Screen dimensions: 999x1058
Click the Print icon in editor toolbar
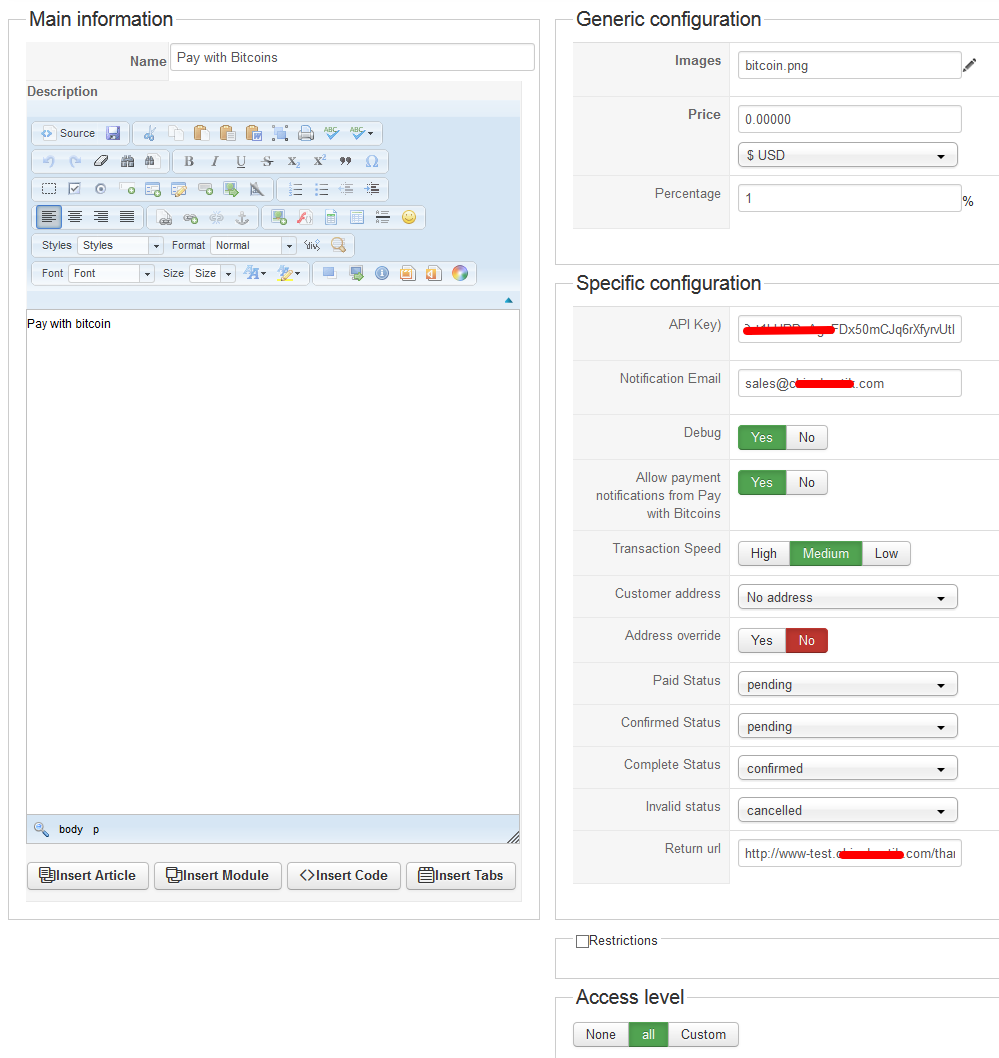306,134
